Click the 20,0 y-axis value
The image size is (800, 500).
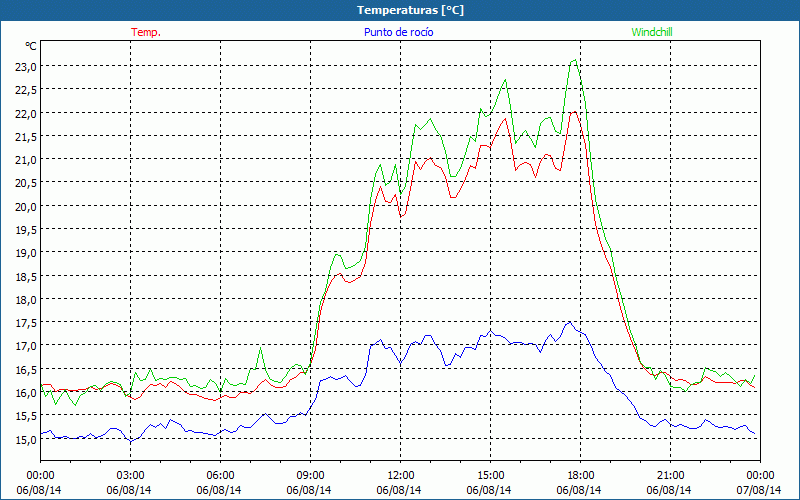tap(26, 206)
